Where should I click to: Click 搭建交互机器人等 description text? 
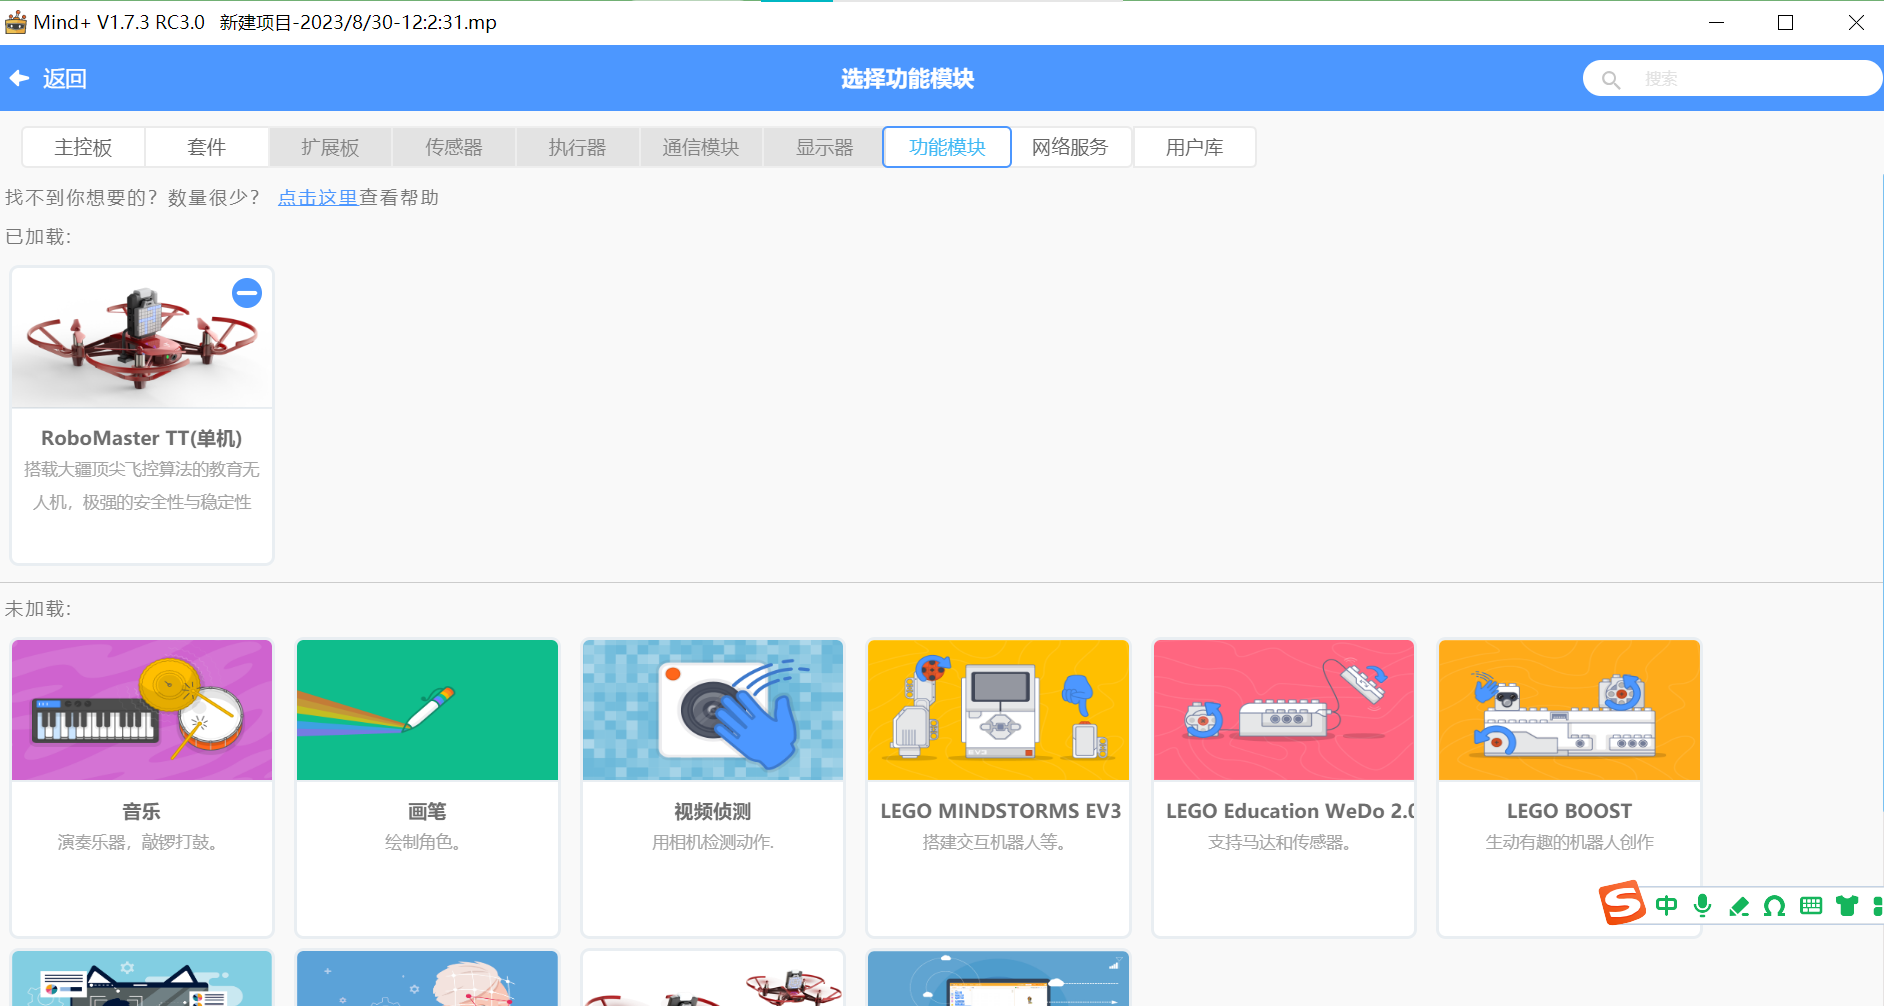click(994, 842)
